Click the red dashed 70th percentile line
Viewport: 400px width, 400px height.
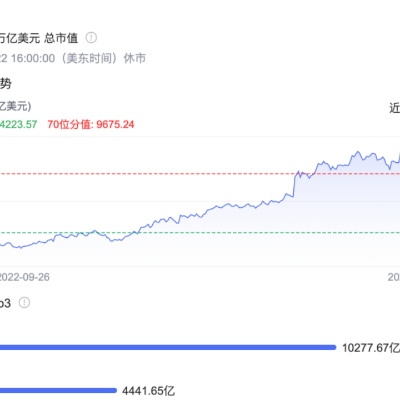tap(200, 174)
